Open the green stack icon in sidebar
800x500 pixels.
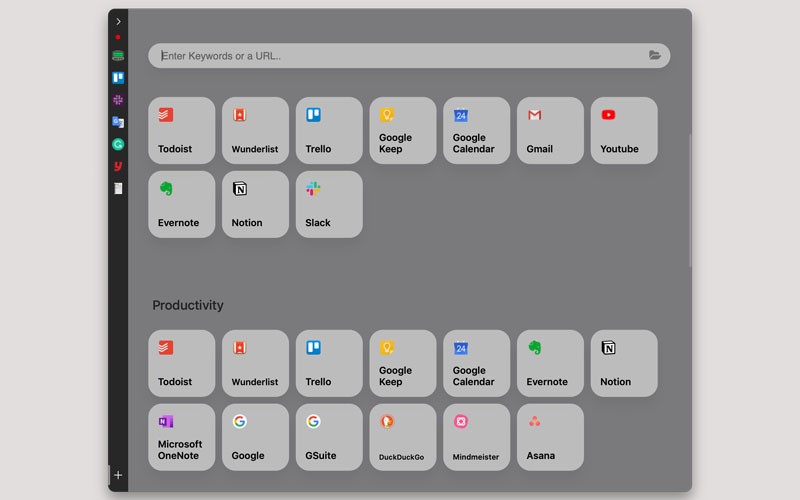[118, 55]
